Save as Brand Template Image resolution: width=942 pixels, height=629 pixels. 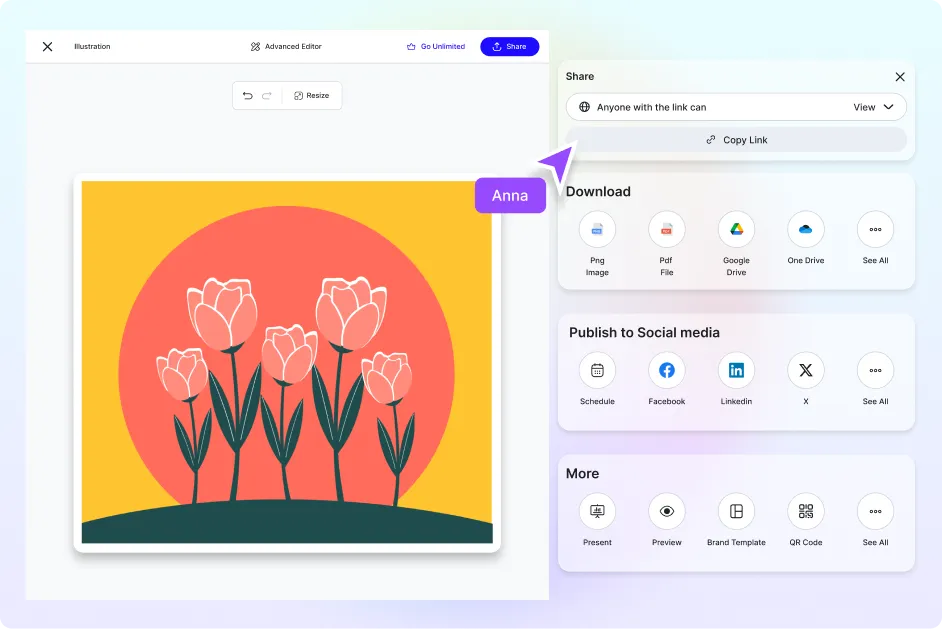pyautogui.click(x=736, y=512)
